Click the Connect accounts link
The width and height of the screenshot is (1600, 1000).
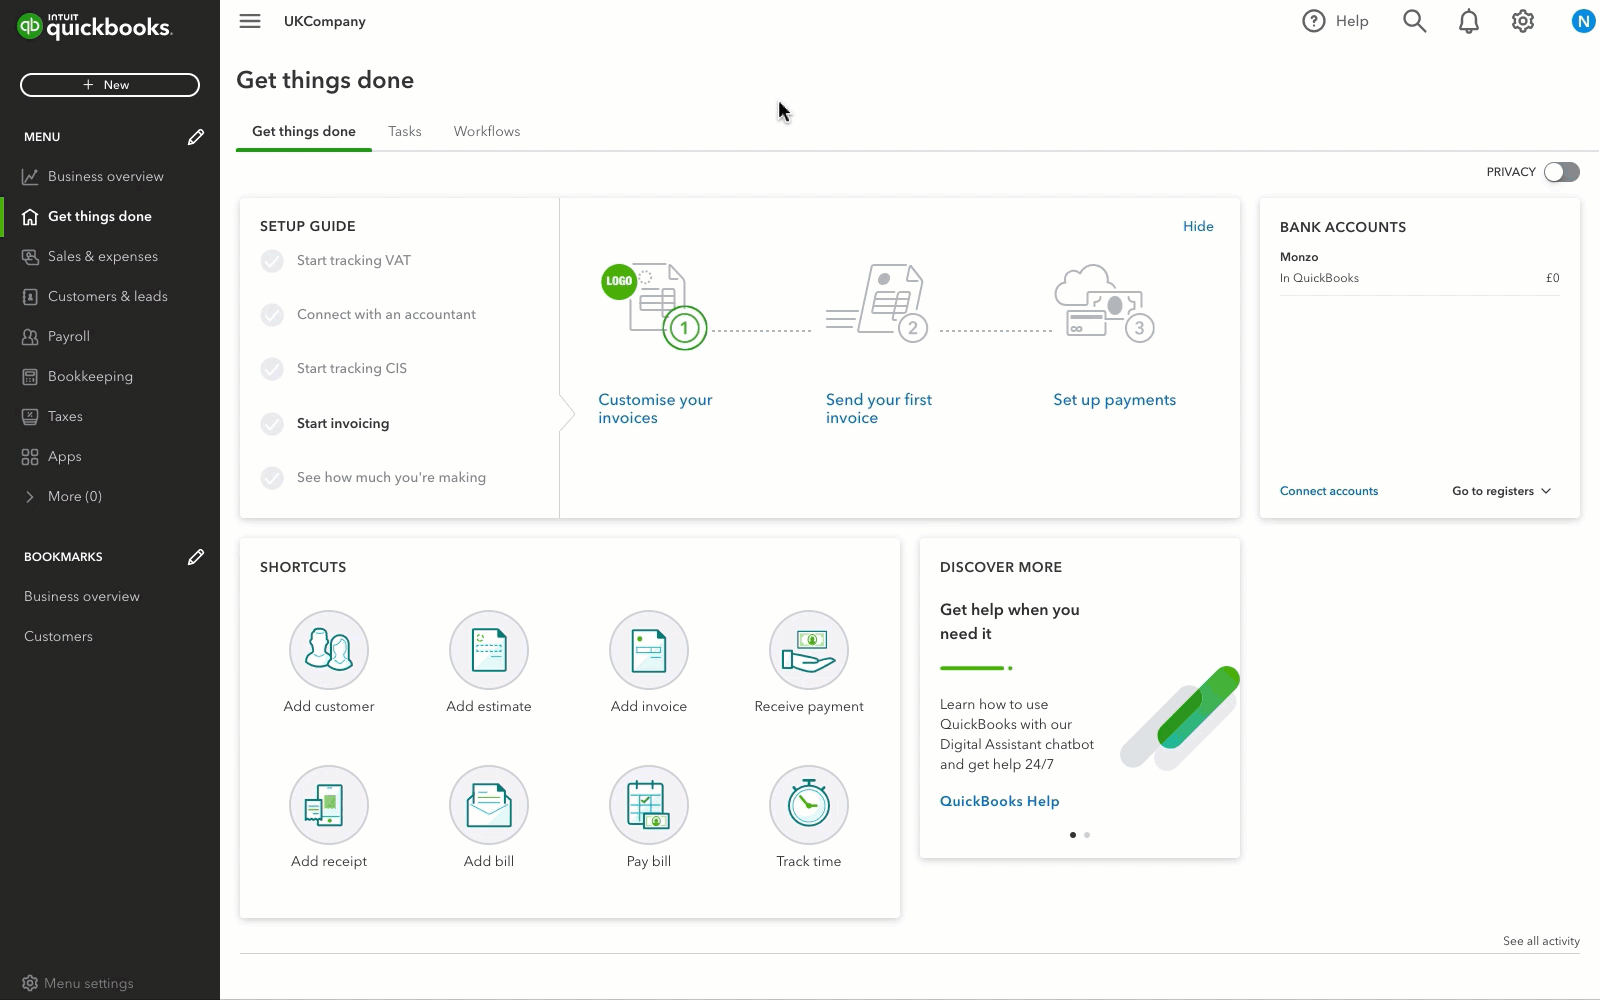[1329, 491]
